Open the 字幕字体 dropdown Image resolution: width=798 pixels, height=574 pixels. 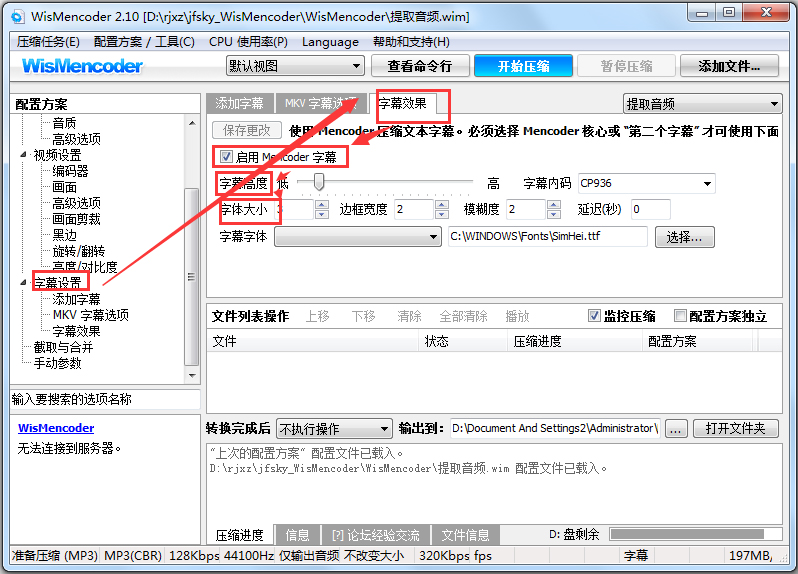click(358, 237)
